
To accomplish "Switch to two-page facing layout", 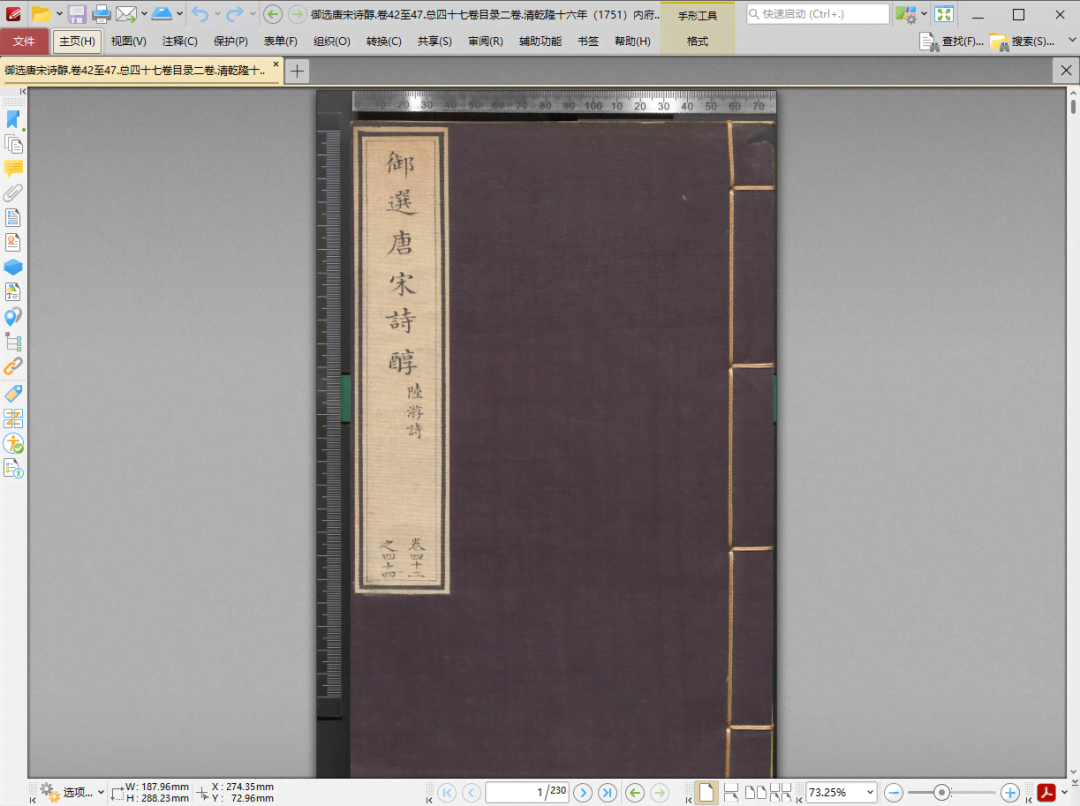I will 756,793.
